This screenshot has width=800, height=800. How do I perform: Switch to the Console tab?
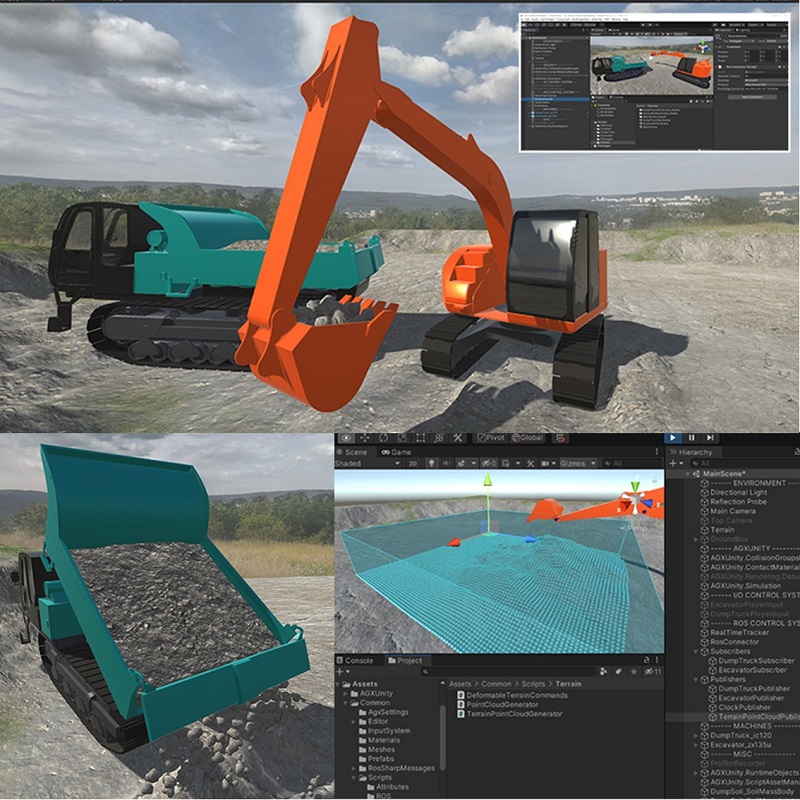(x=359, y=660)
